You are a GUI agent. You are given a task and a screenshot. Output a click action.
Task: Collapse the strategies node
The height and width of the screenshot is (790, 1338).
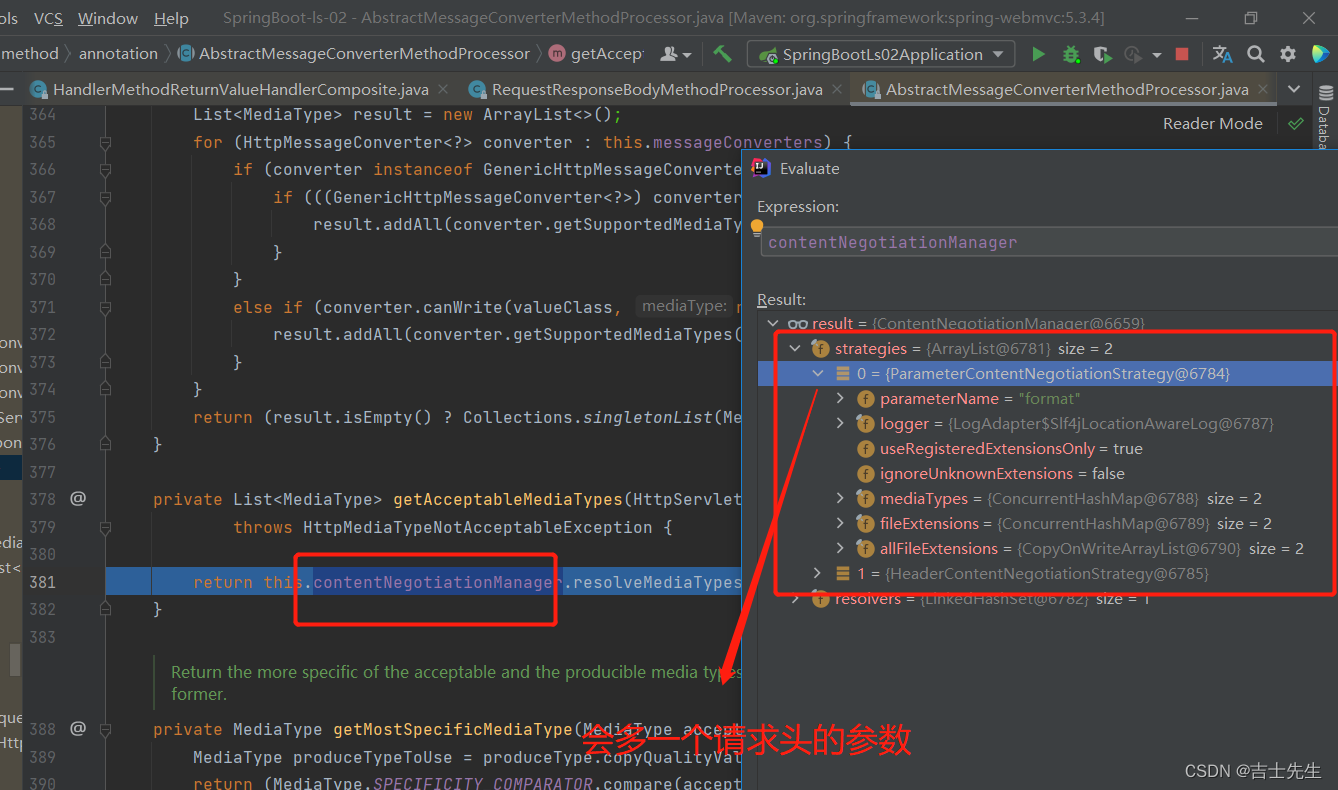click(795, 348)
